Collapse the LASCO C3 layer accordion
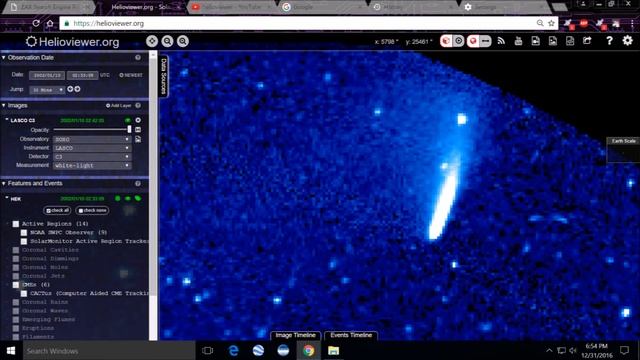Image resolution: width=640 pixels, height=360 pixels. 7,120
